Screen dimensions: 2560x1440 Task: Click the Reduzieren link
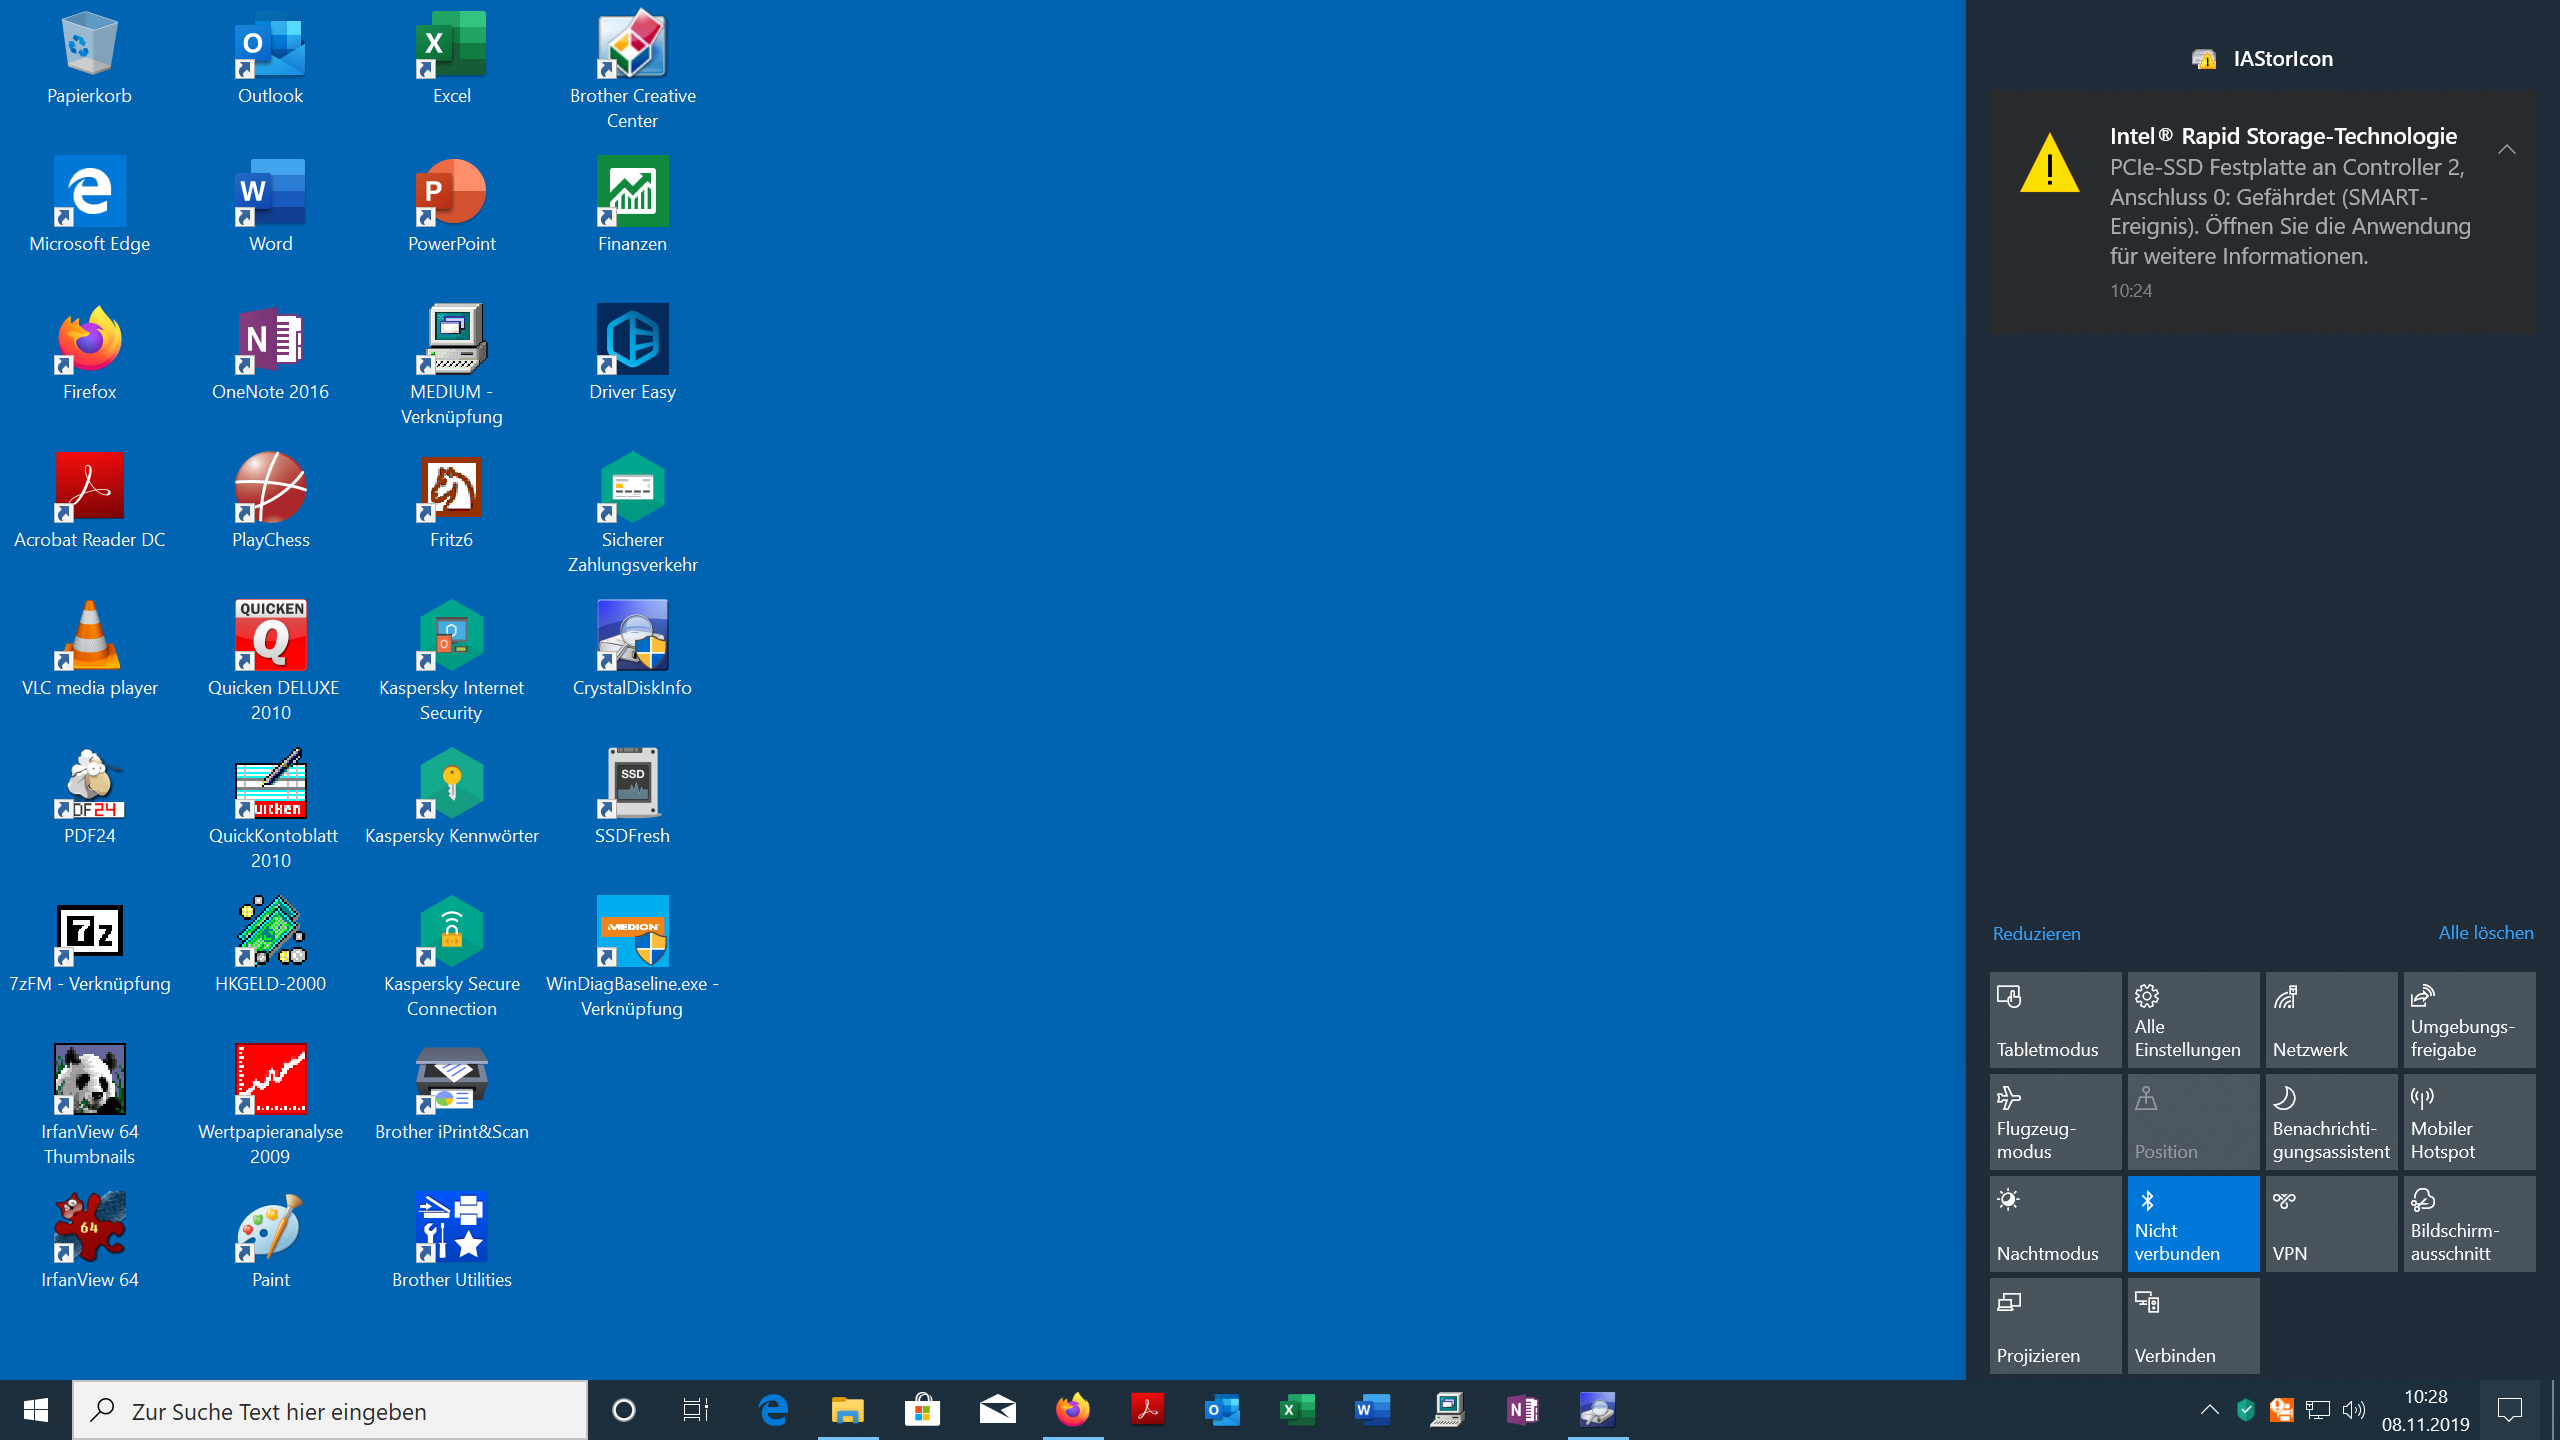click(x=2036, y=933)
